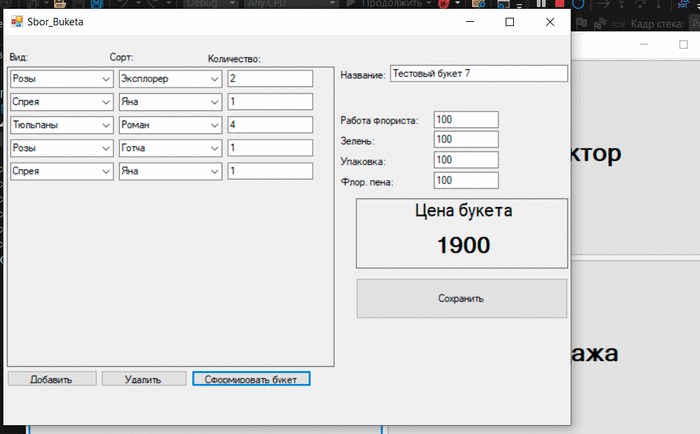Click the Работа флориста label
The height and width of the screenshot is (434, 700).
tap(379, 121)
